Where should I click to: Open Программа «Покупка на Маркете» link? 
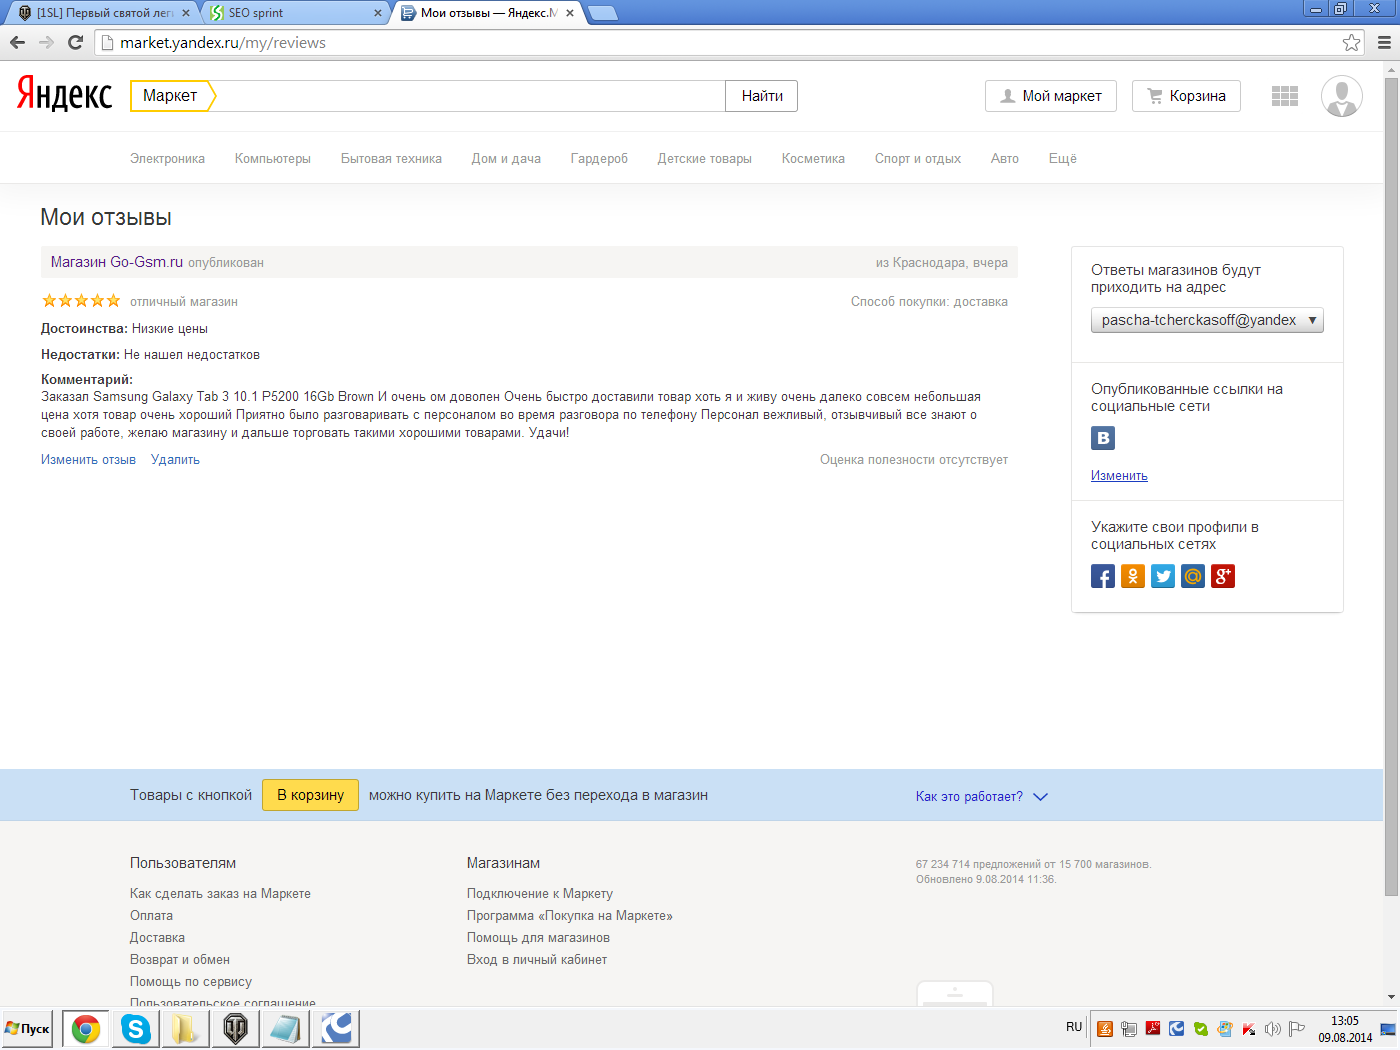[570, 916]
